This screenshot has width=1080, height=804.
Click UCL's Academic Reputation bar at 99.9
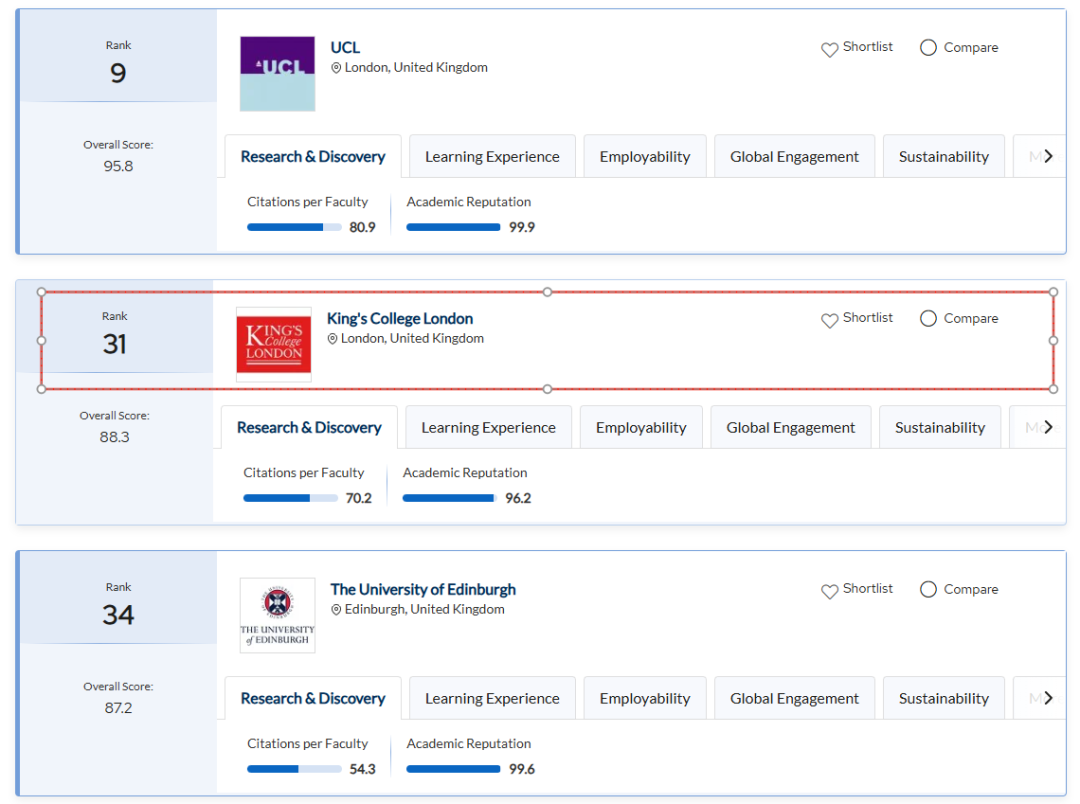453,227
